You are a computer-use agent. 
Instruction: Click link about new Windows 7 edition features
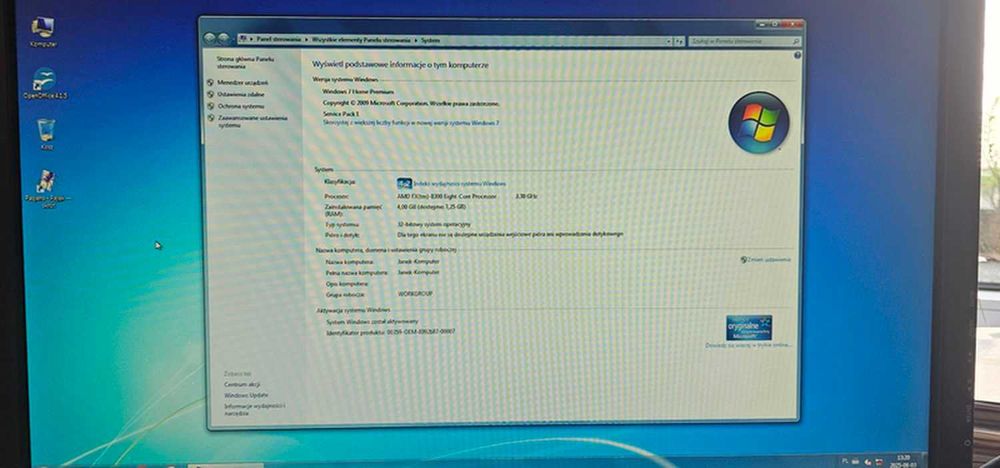[411, 122]
